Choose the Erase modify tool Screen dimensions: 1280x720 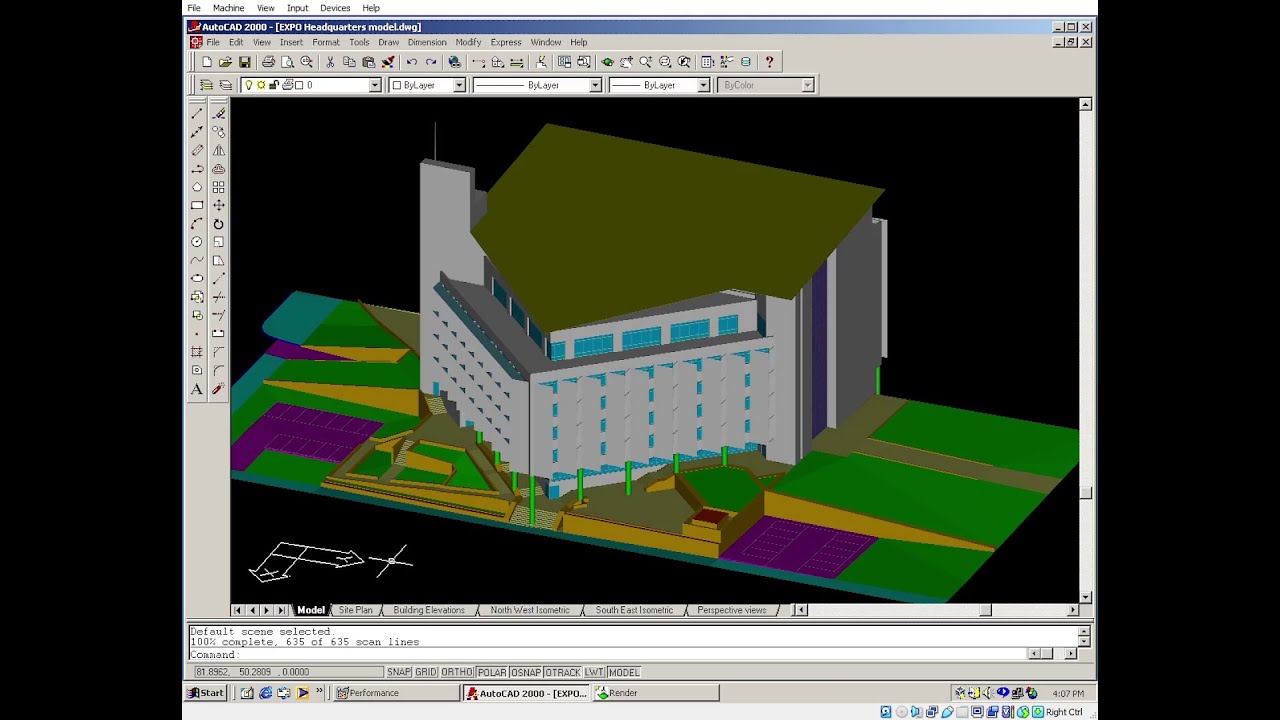[x=218, y=113]
